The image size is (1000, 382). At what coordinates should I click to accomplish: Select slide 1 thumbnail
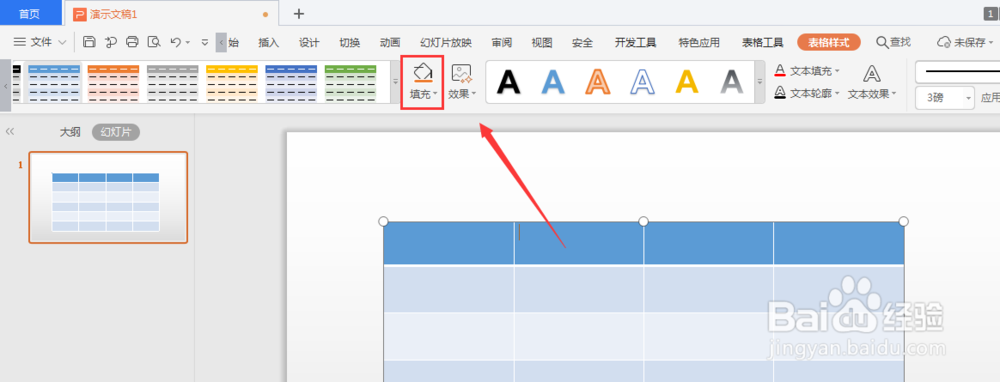108,198
